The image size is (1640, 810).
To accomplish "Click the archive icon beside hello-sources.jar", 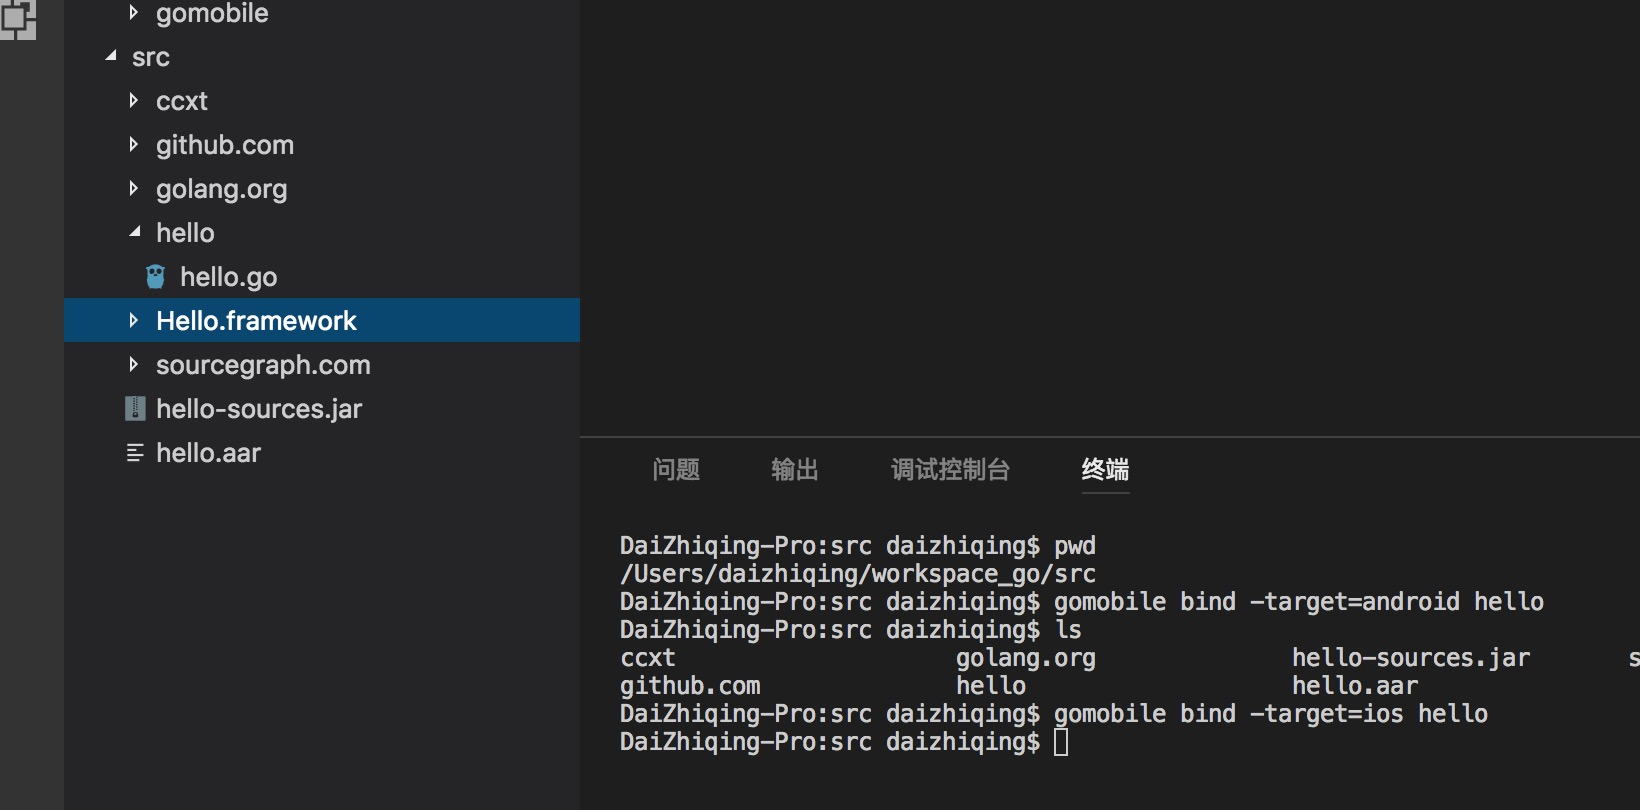I will point(135,408).
